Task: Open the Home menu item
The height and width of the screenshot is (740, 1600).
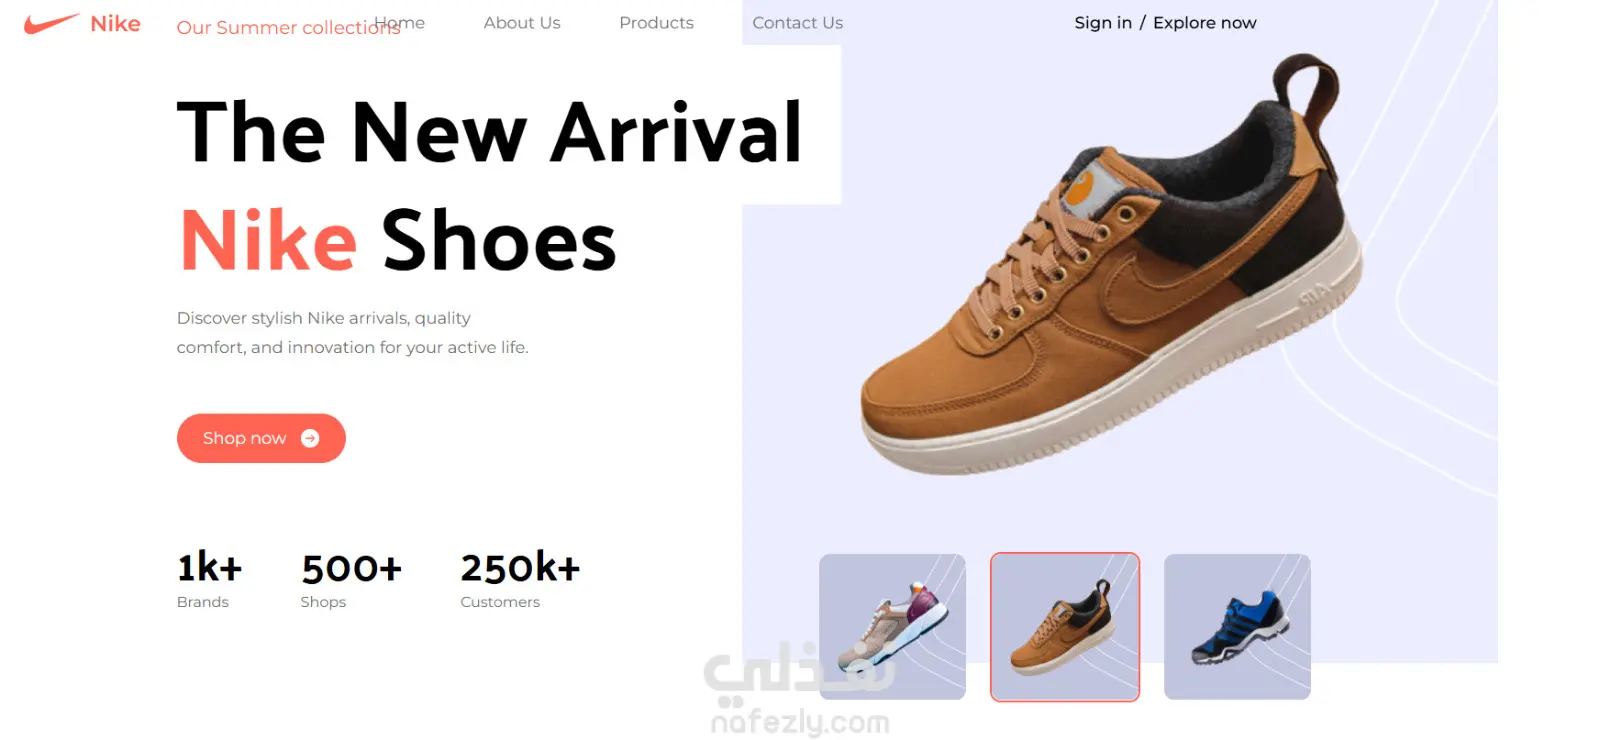Action: [400, 22]
